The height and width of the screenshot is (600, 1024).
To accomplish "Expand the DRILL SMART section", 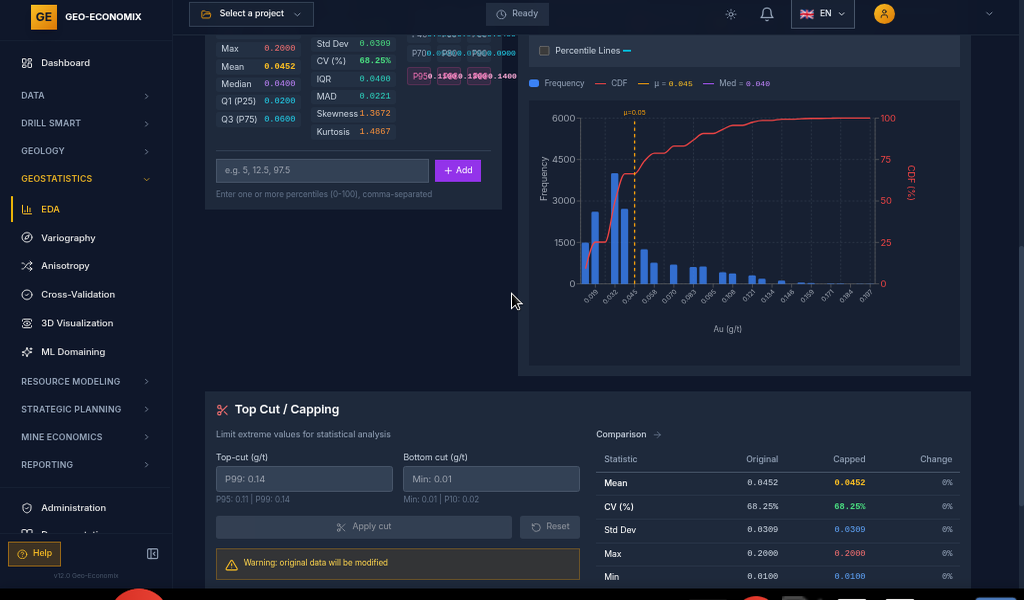I will (85, 123).
